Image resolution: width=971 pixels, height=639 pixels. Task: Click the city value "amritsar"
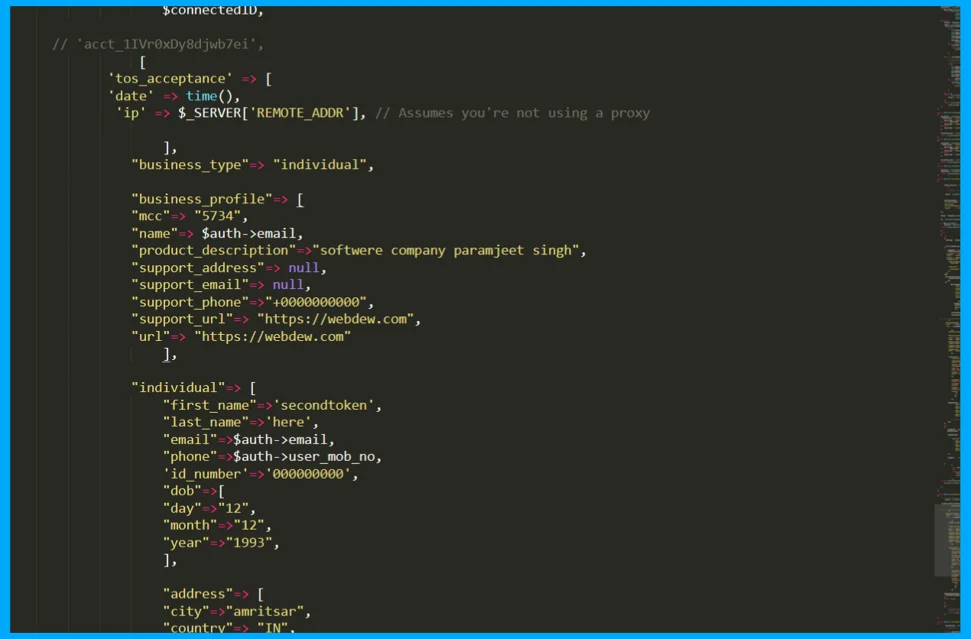[267, 611]
